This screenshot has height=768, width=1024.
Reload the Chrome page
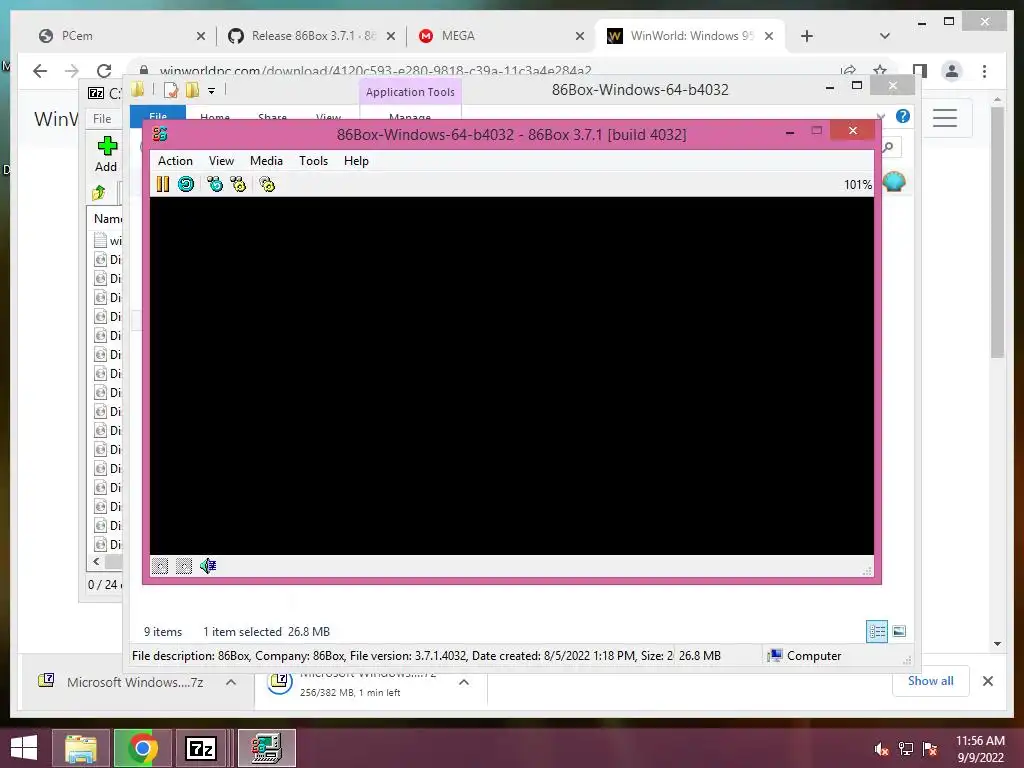click(x=104, y=71)
